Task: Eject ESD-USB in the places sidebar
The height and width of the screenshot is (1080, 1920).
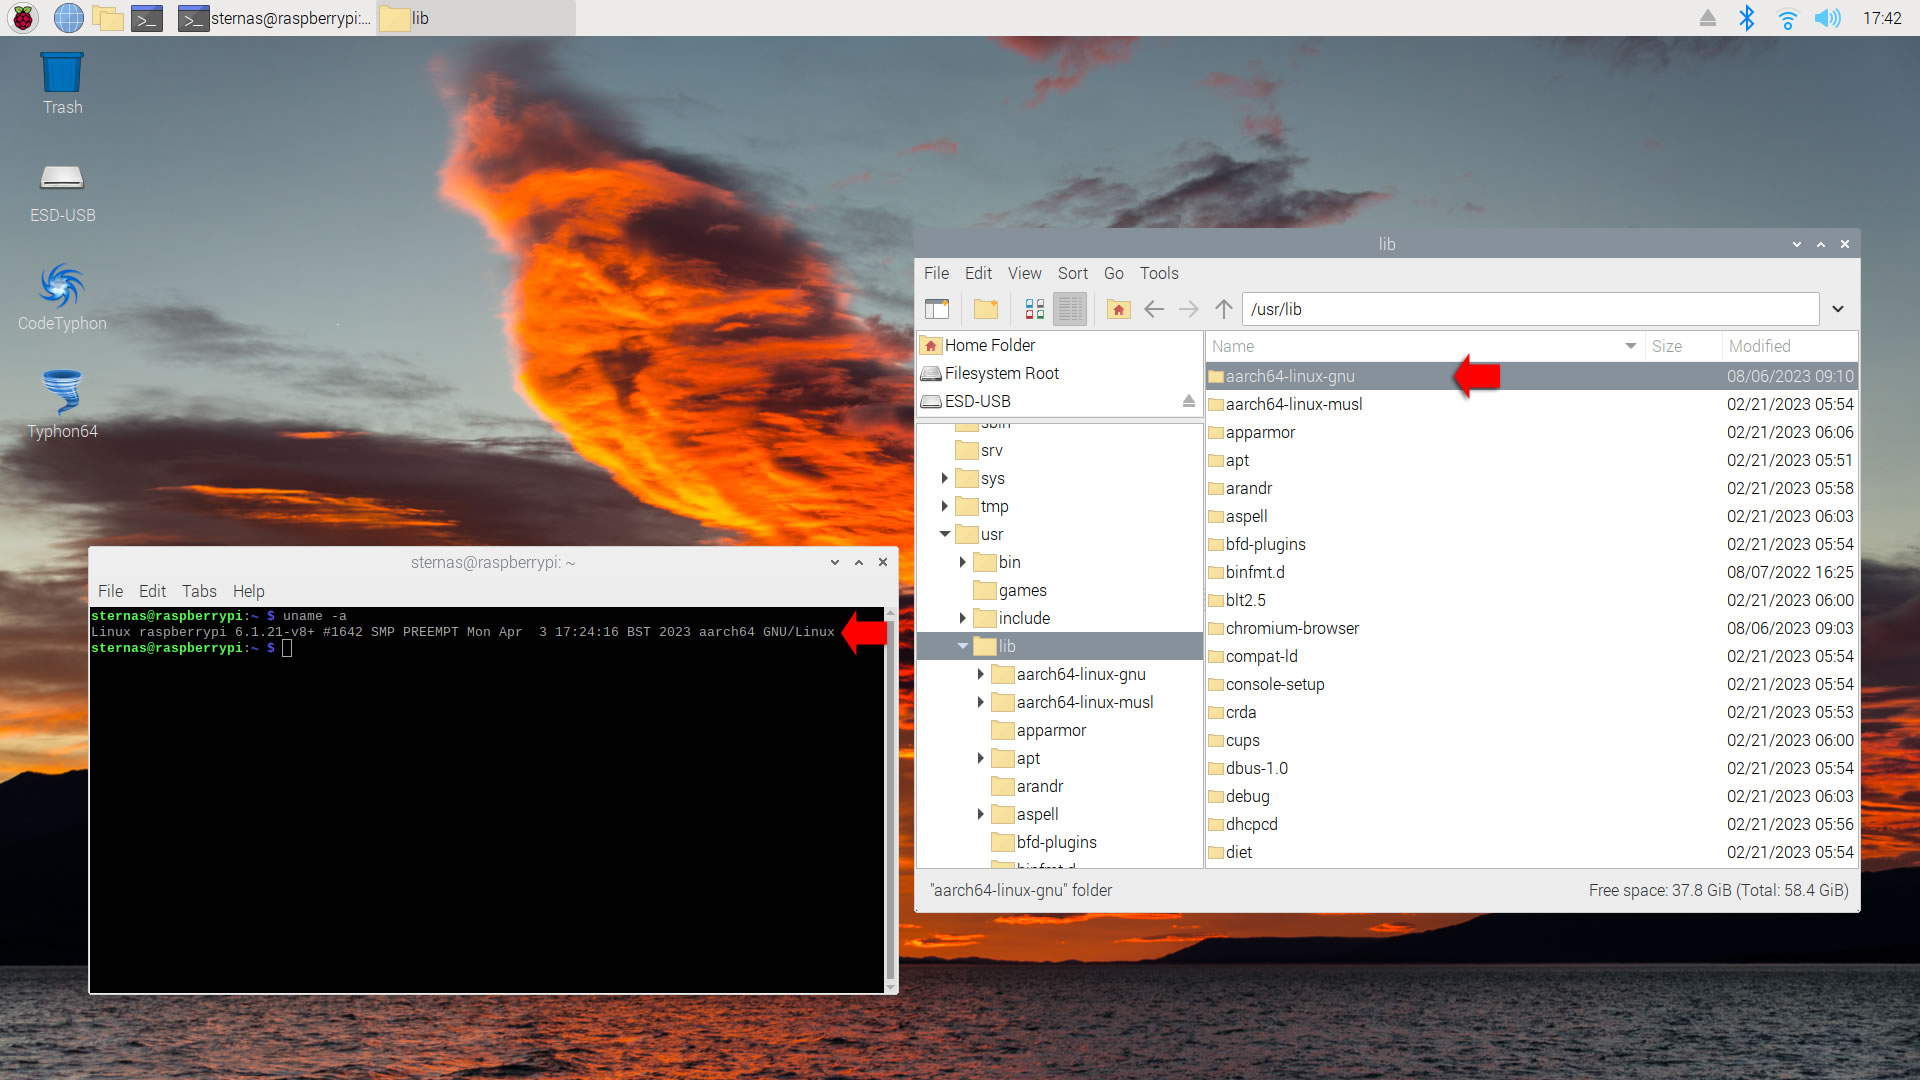Action: point(1188,401)
